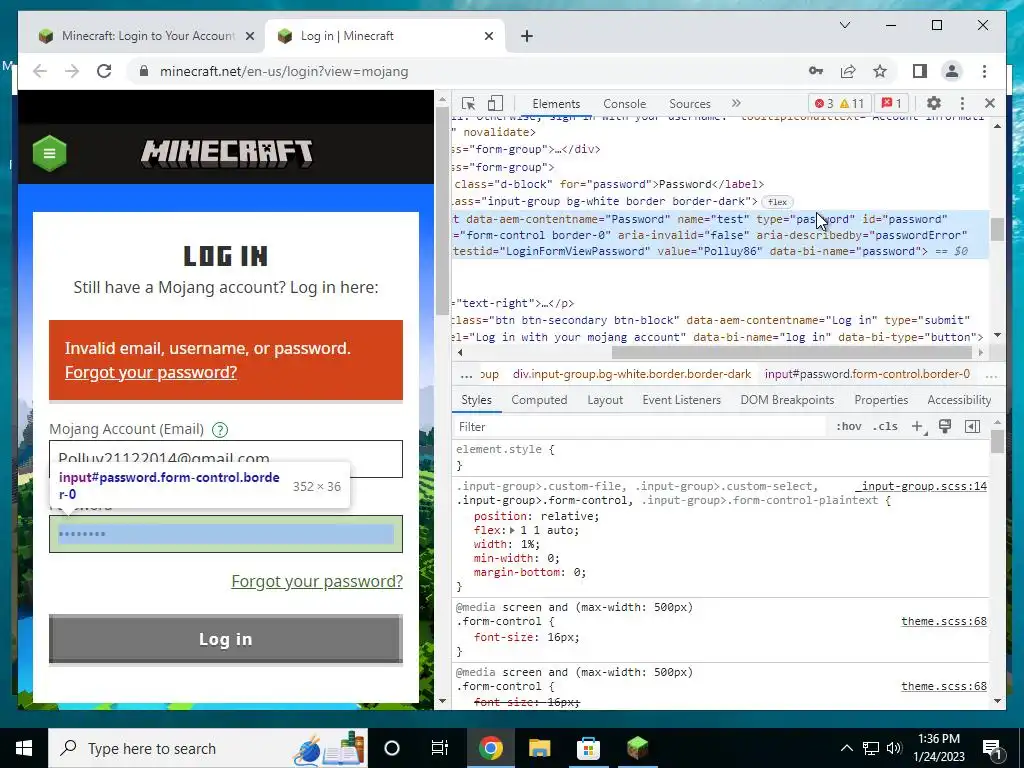Open the Layout pane tab

(x=605, y=400)
